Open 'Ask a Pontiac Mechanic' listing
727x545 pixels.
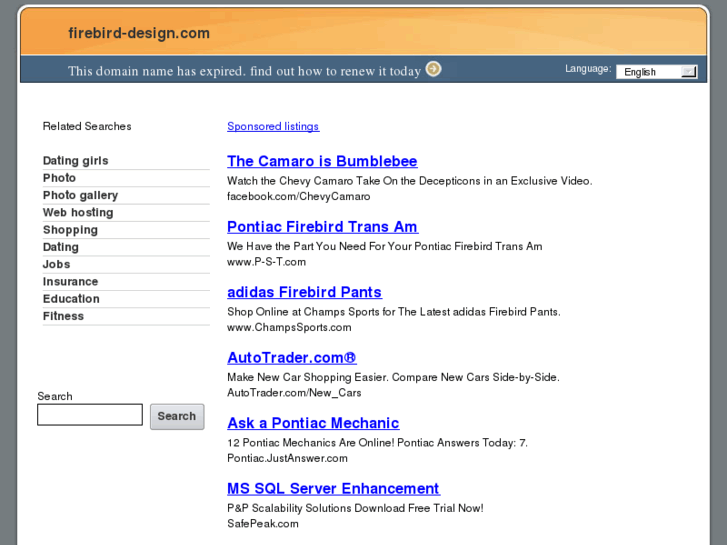(313, 423)
